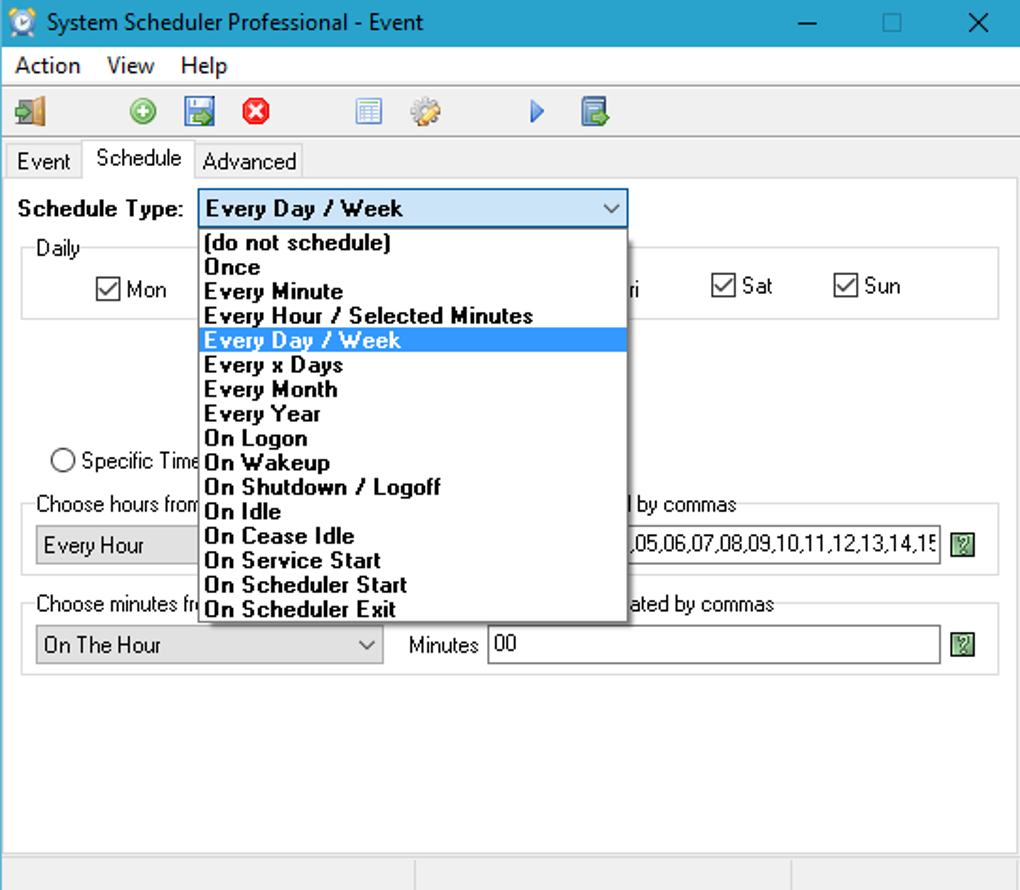
Task: Choose On Service Start option
Action: 413,560
